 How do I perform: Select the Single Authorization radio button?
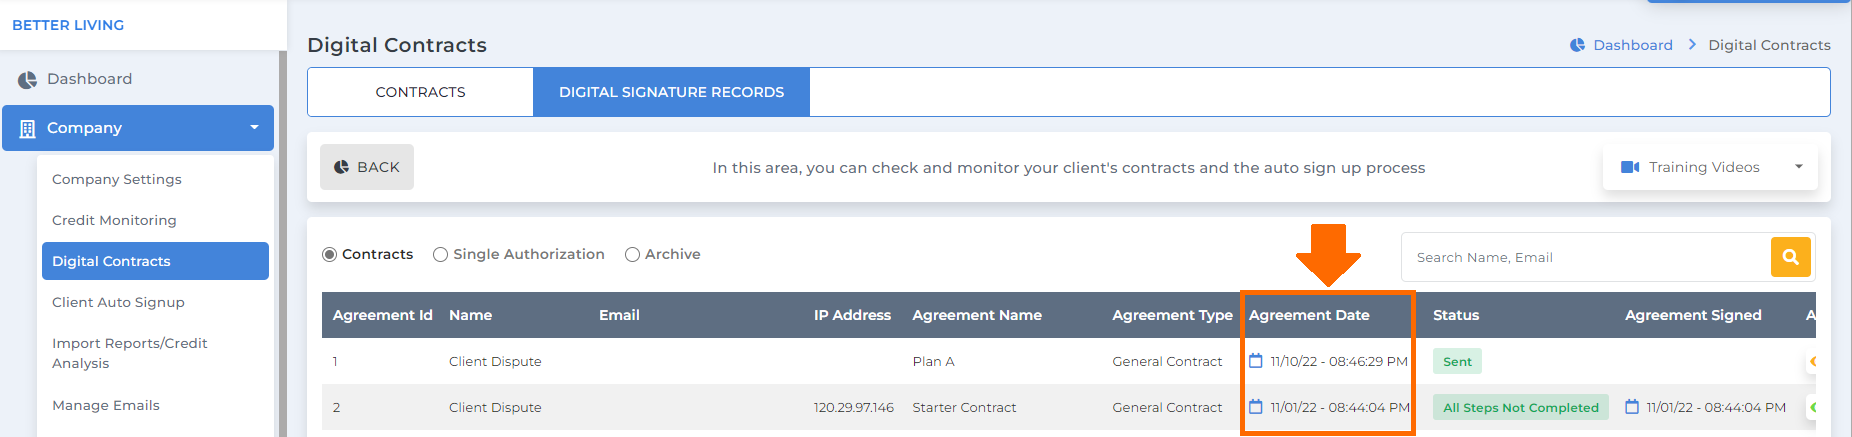click(440, 255)
